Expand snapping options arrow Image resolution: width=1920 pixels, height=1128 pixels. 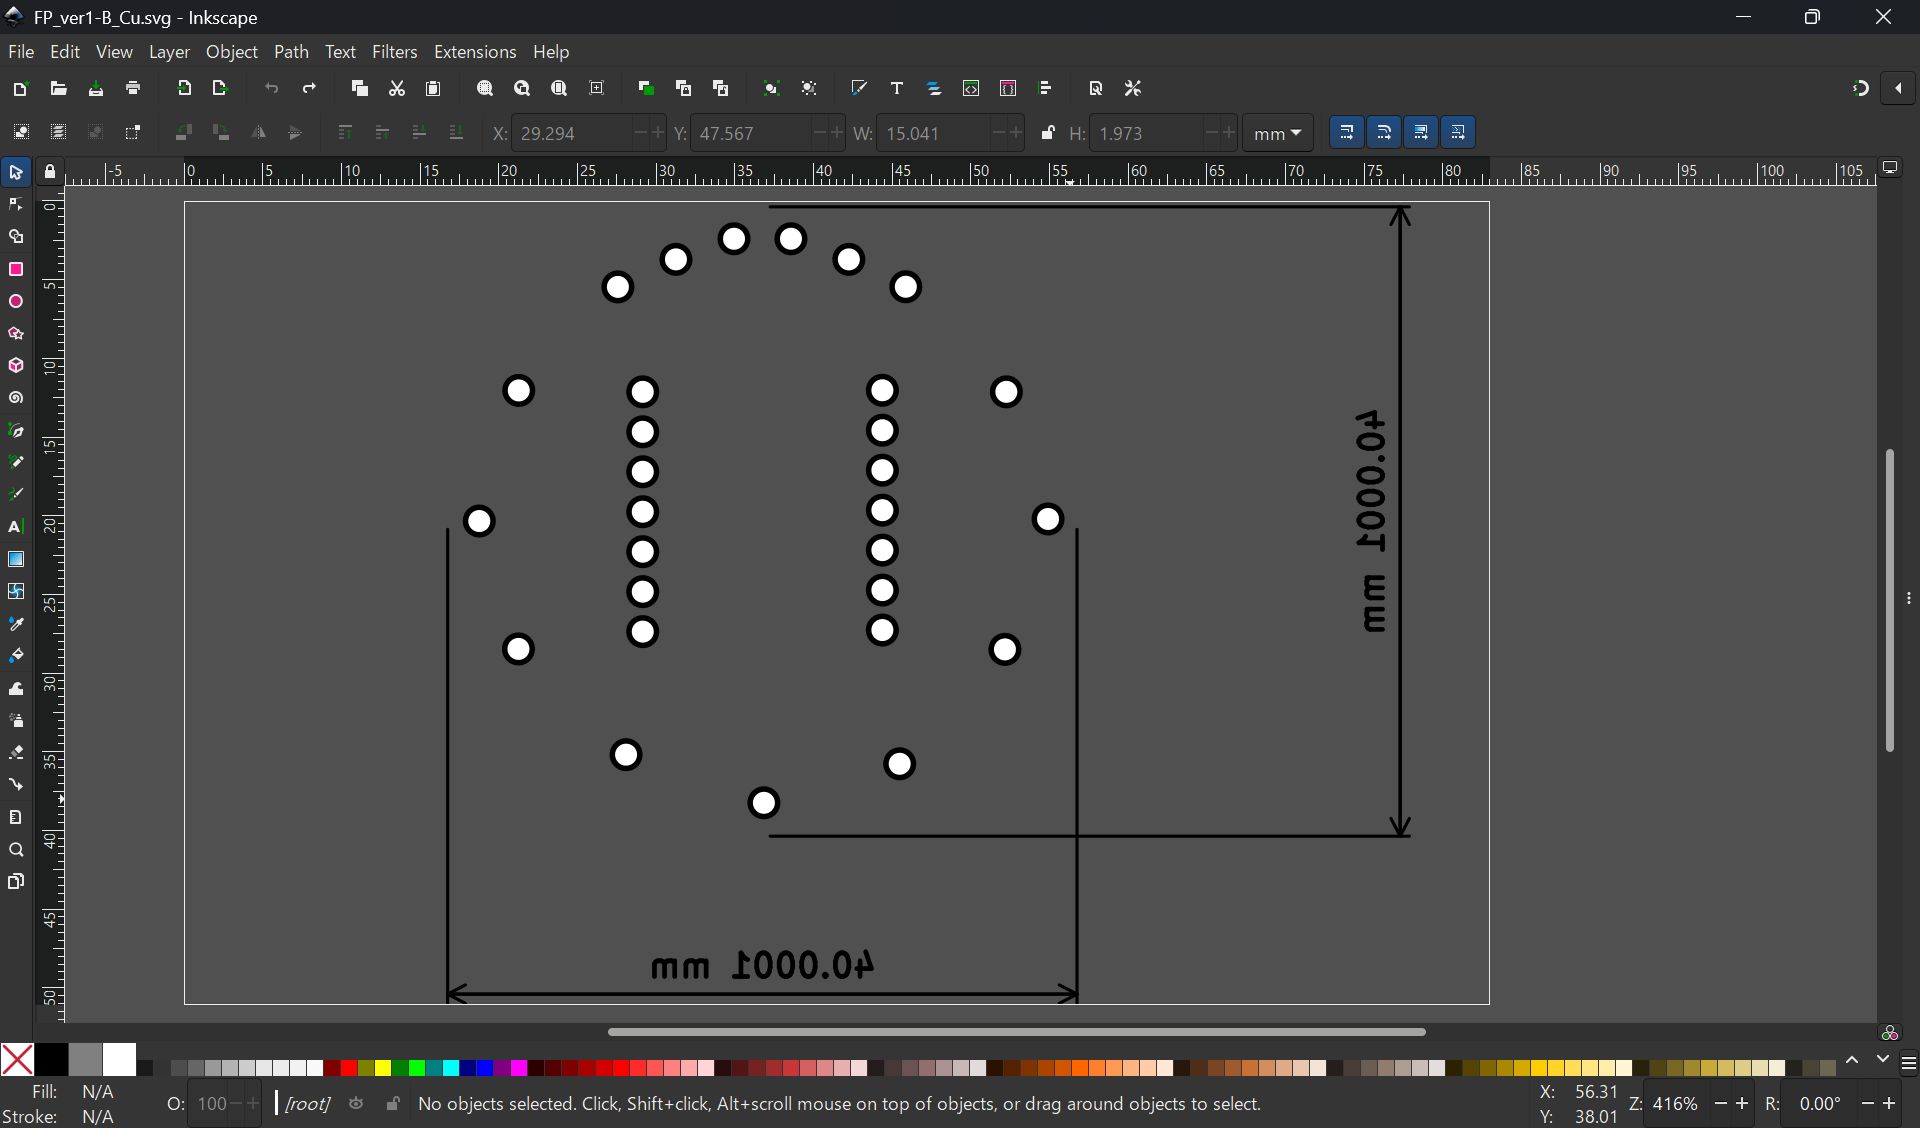1898,88
